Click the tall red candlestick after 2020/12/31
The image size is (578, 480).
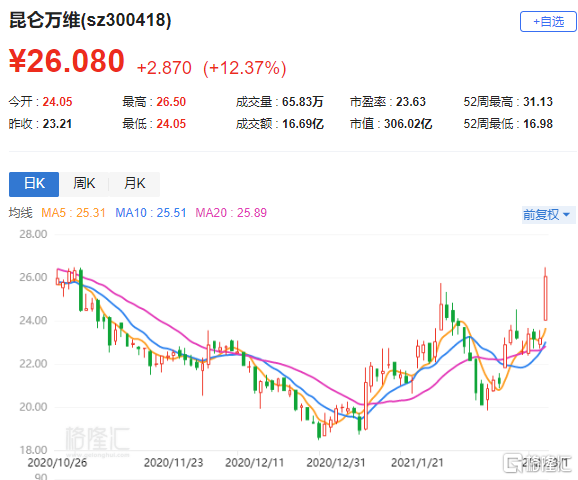pos(366,406)
